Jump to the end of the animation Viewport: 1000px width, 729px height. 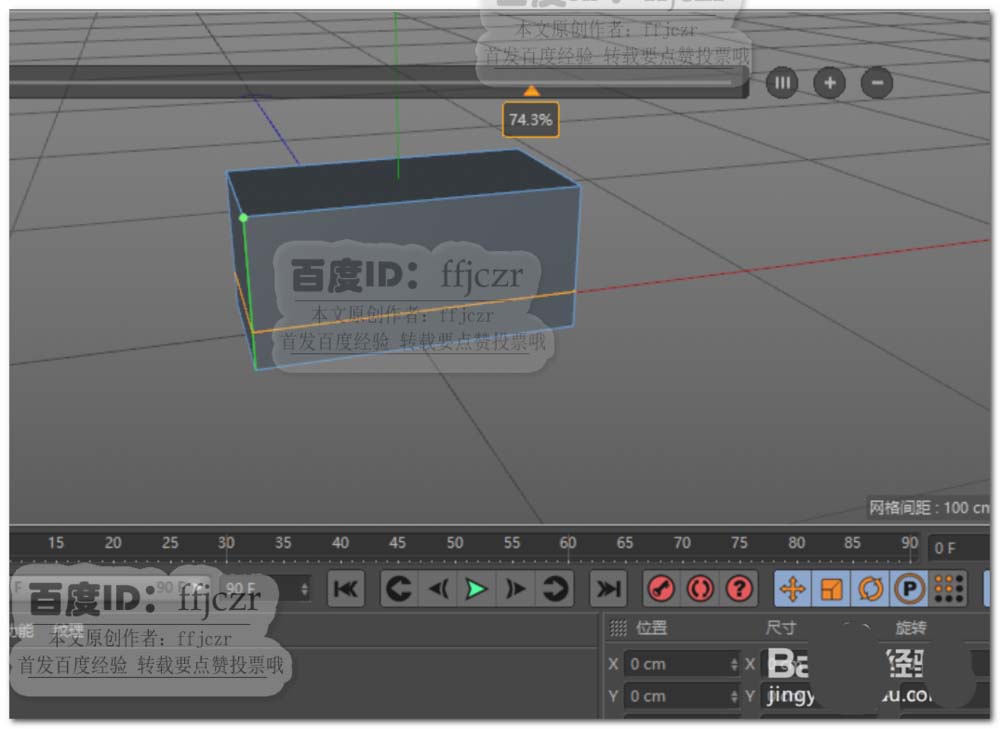click(x=608, y=588)
